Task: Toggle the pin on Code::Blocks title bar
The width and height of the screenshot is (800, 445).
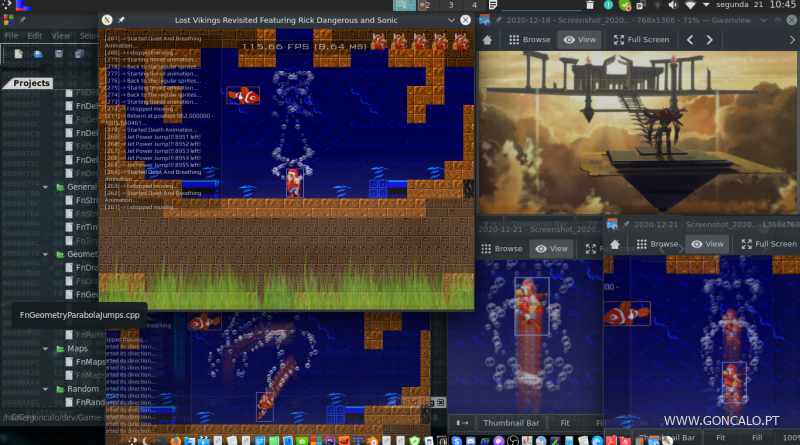Action: [22, 20]
